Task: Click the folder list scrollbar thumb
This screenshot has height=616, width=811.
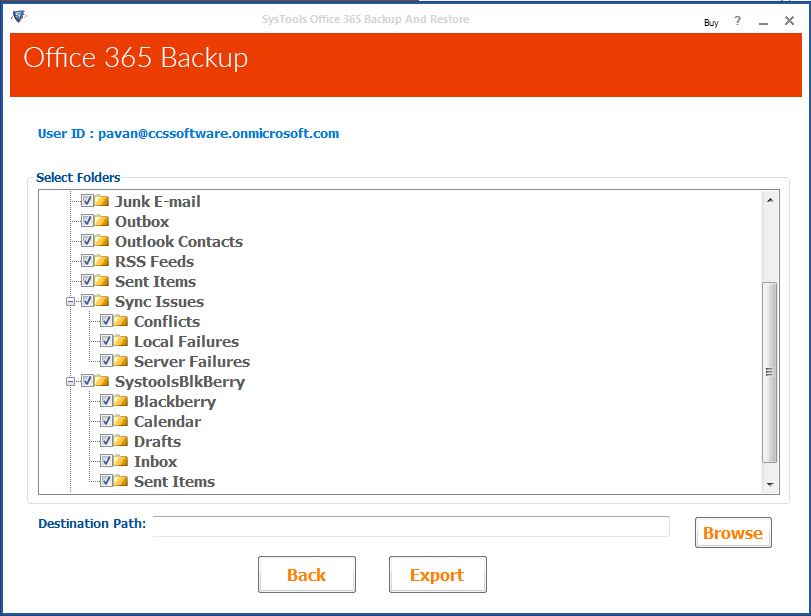Action: pyautogui.click(x=770, y=372)
